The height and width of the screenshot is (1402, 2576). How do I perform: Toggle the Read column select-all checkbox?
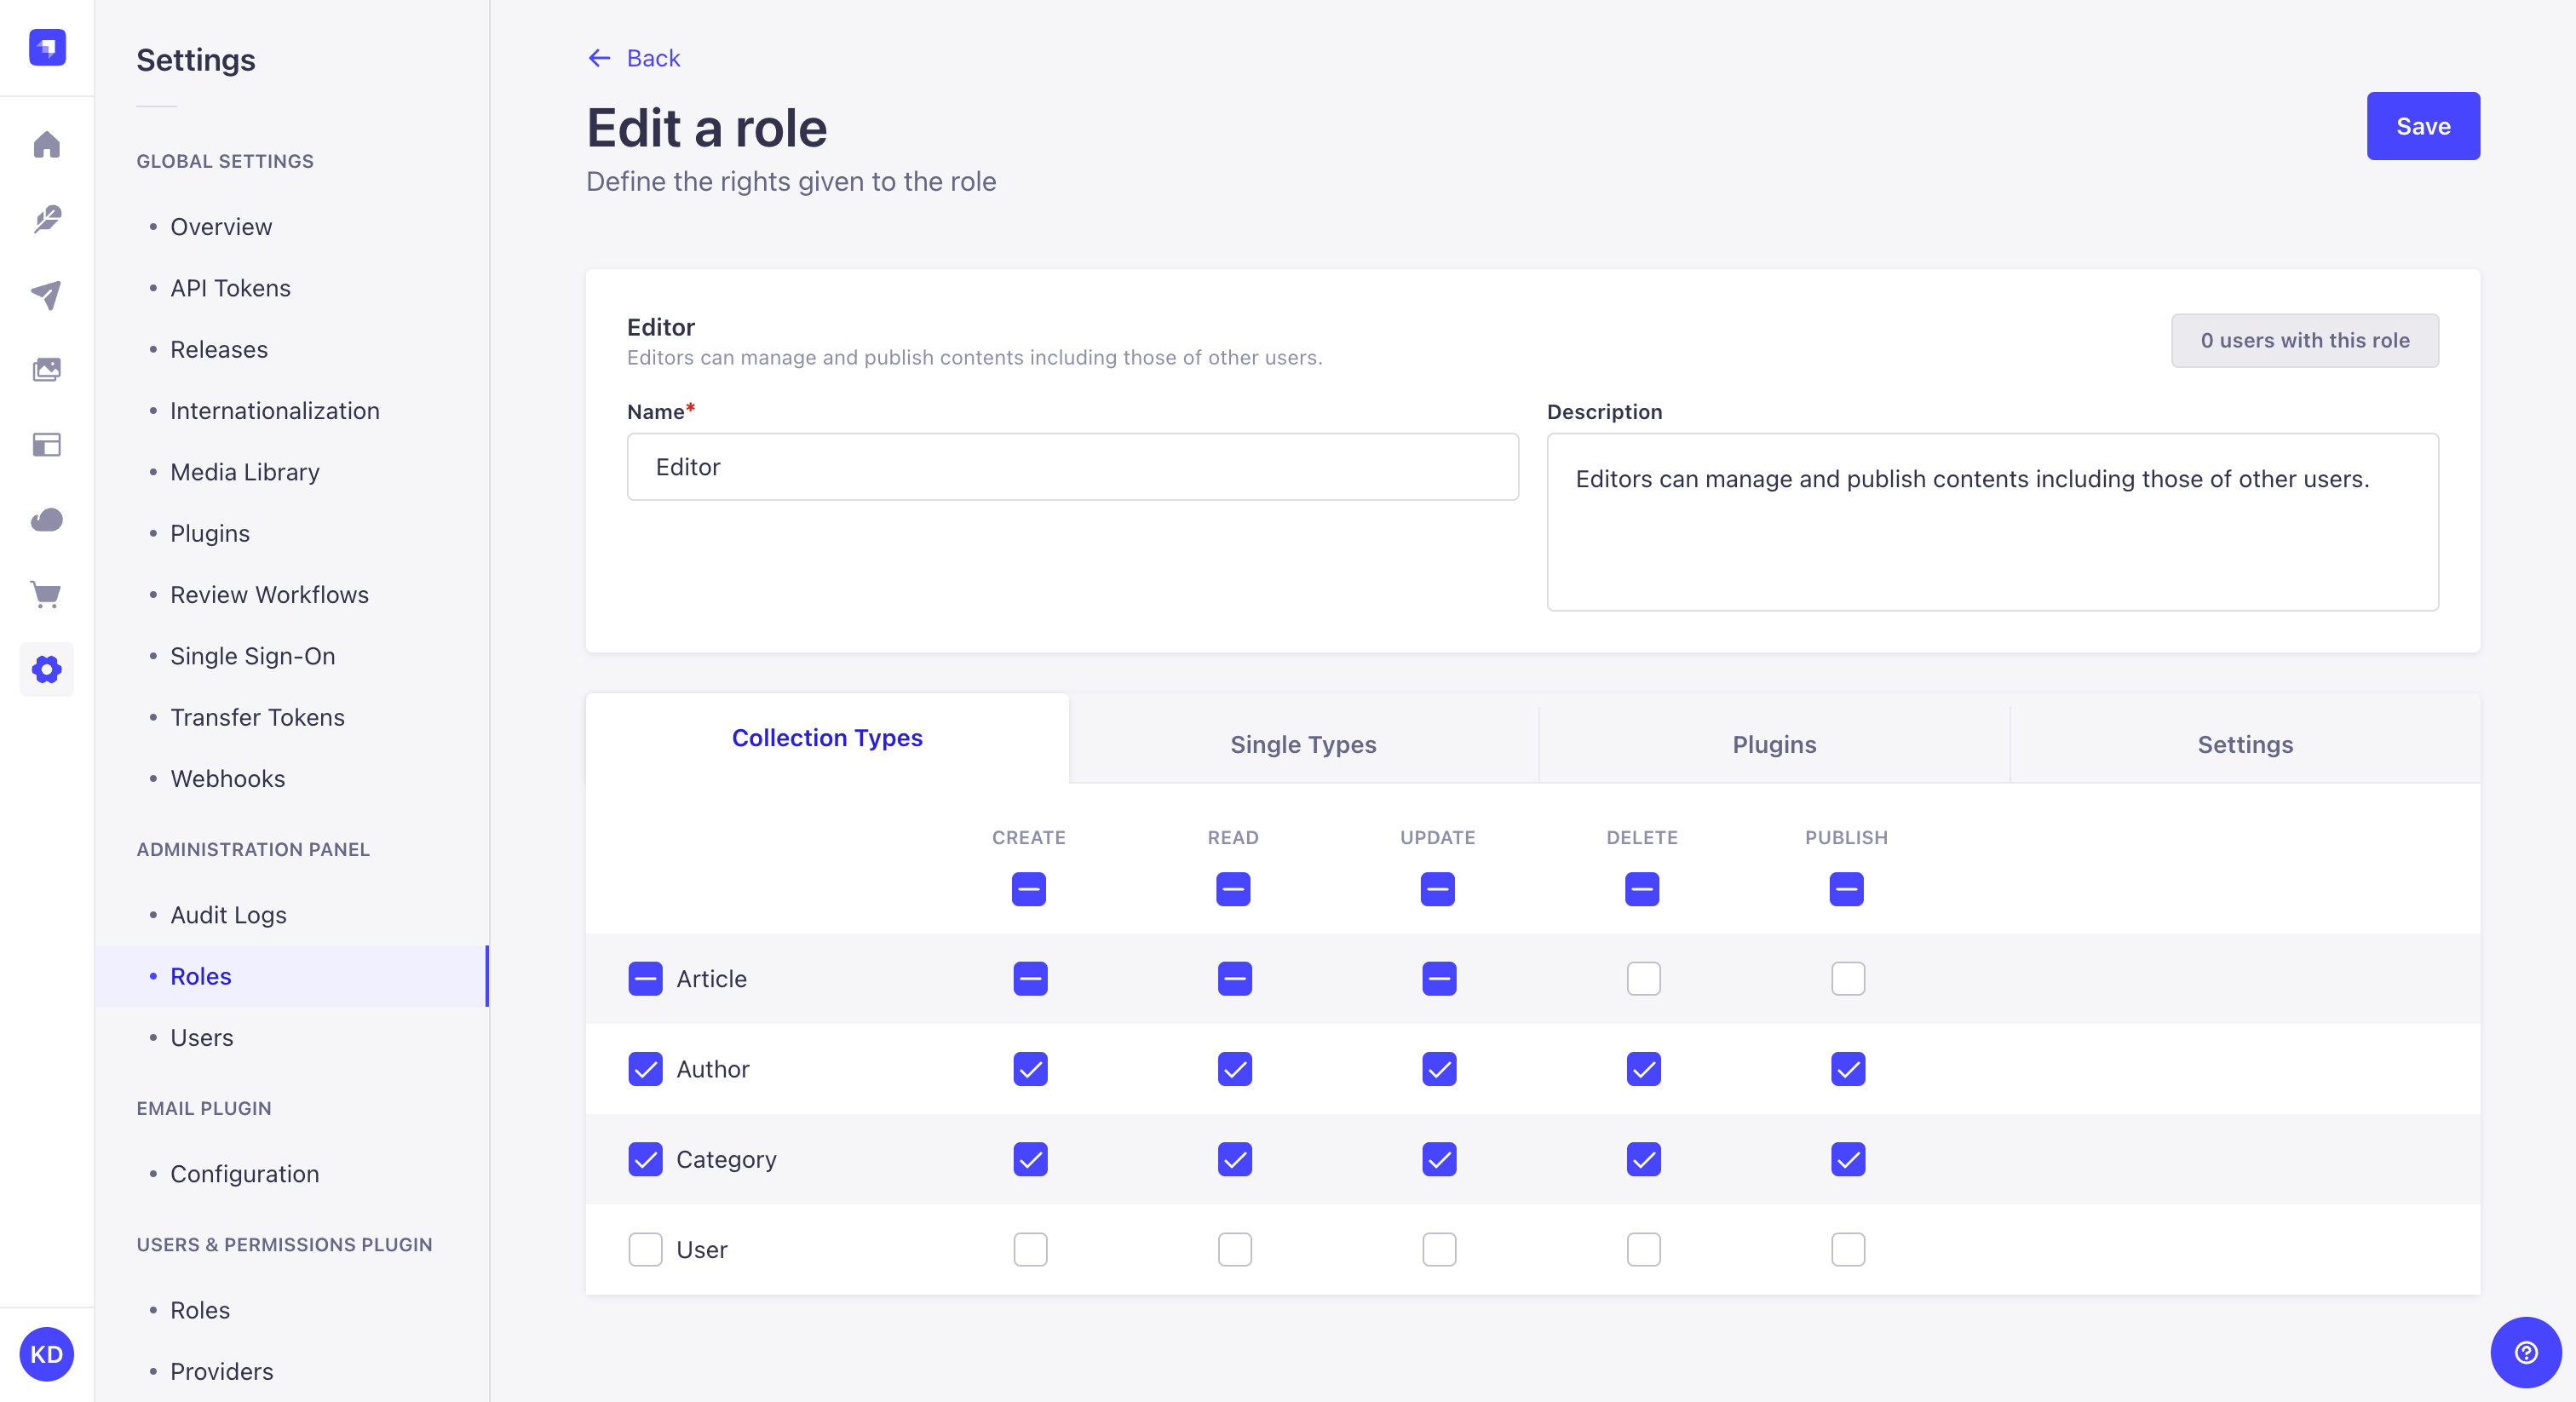click(x=1232, y=889)
